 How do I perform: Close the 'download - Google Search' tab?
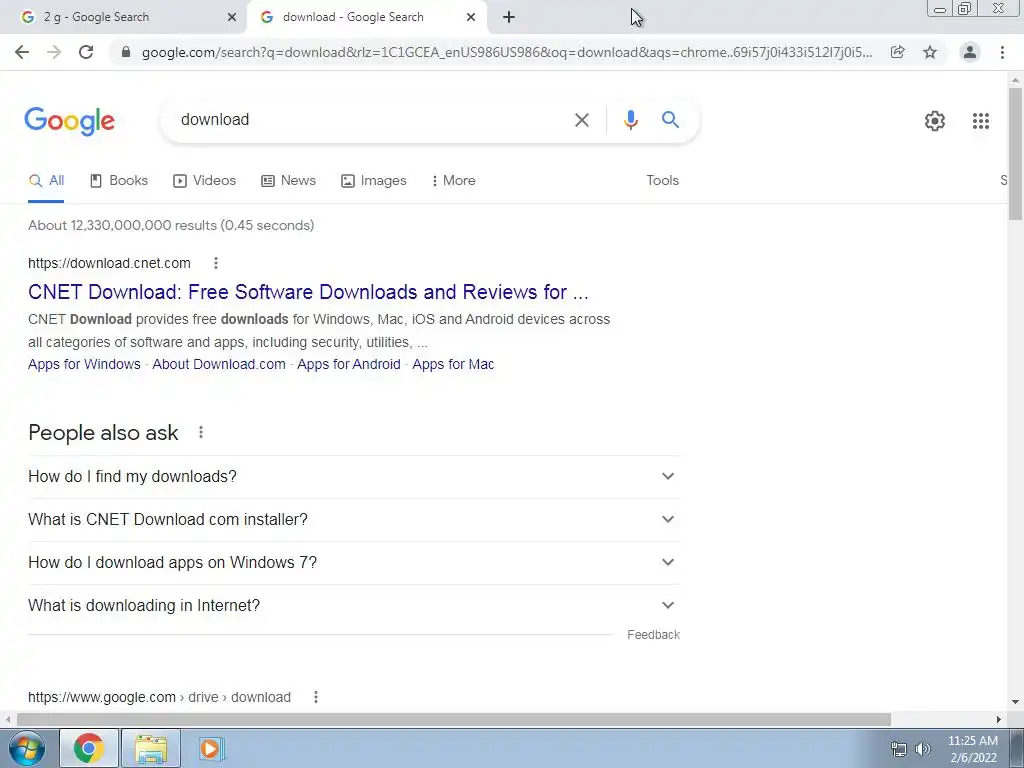pos(471,18)
